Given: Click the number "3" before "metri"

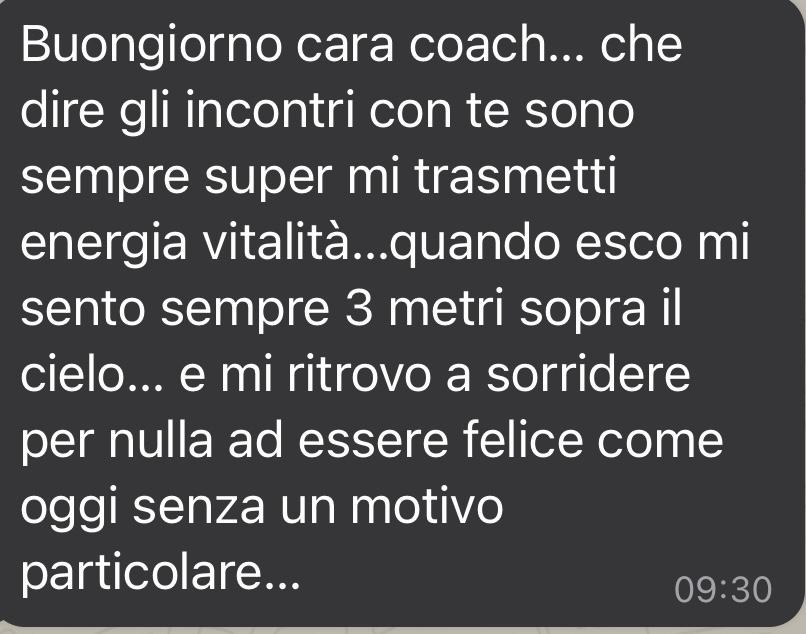Looking at the screenshot, I should [359, 308].
